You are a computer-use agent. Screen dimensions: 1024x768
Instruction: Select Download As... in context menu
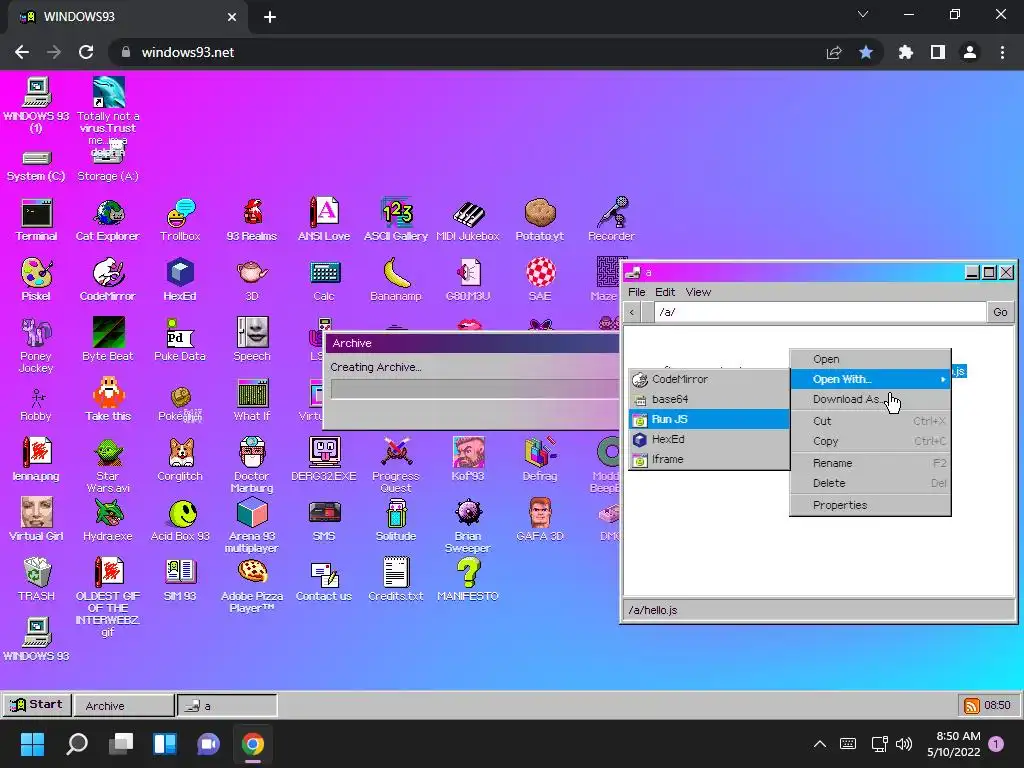[870, 399]
